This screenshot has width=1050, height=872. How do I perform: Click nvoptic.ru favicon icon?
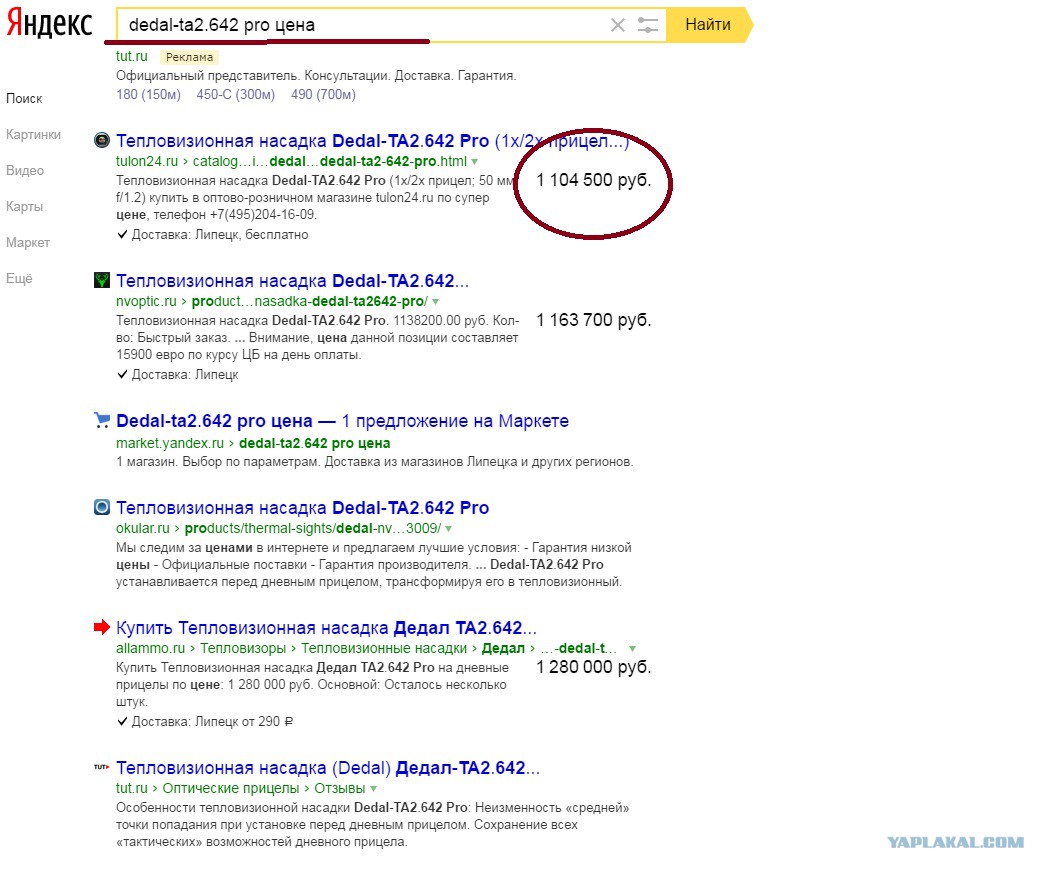[102, 280]
